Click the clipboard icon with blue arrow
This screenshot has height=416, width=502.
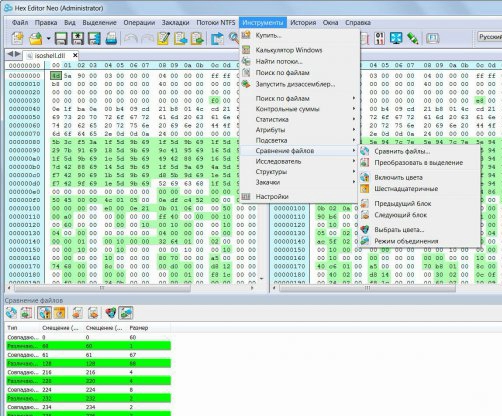tap(180, 39)
